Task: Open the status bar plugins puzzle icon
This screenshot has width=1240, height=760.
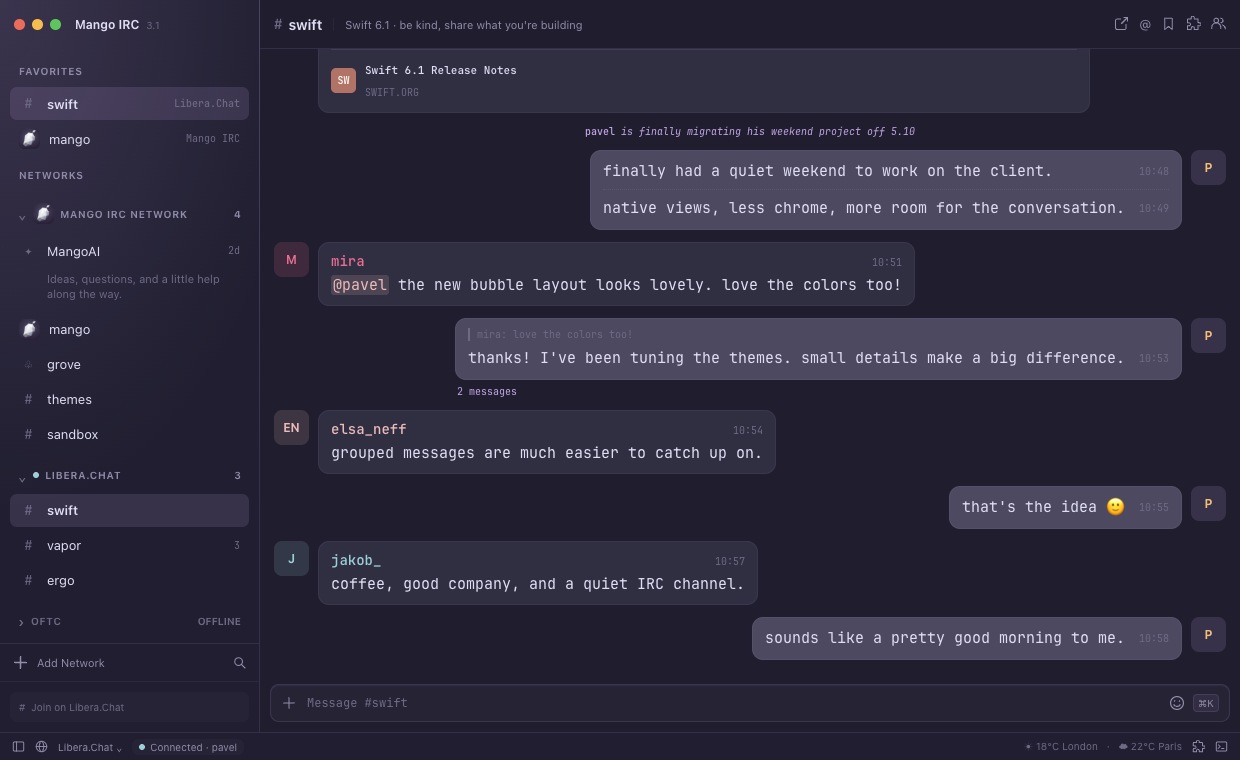Action: tap(1199, 747)
